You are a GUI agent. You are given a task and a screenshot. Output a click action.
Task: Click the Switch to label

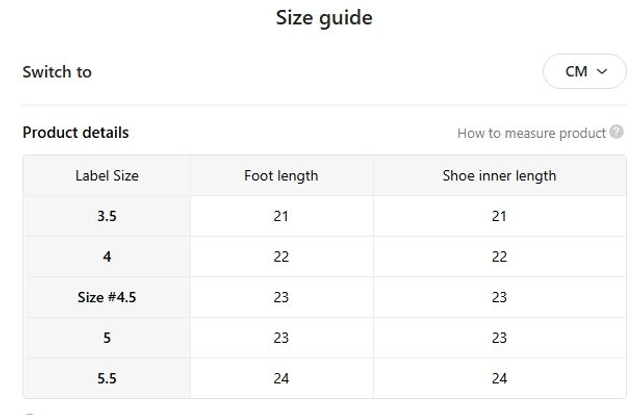tap(57, 72)
